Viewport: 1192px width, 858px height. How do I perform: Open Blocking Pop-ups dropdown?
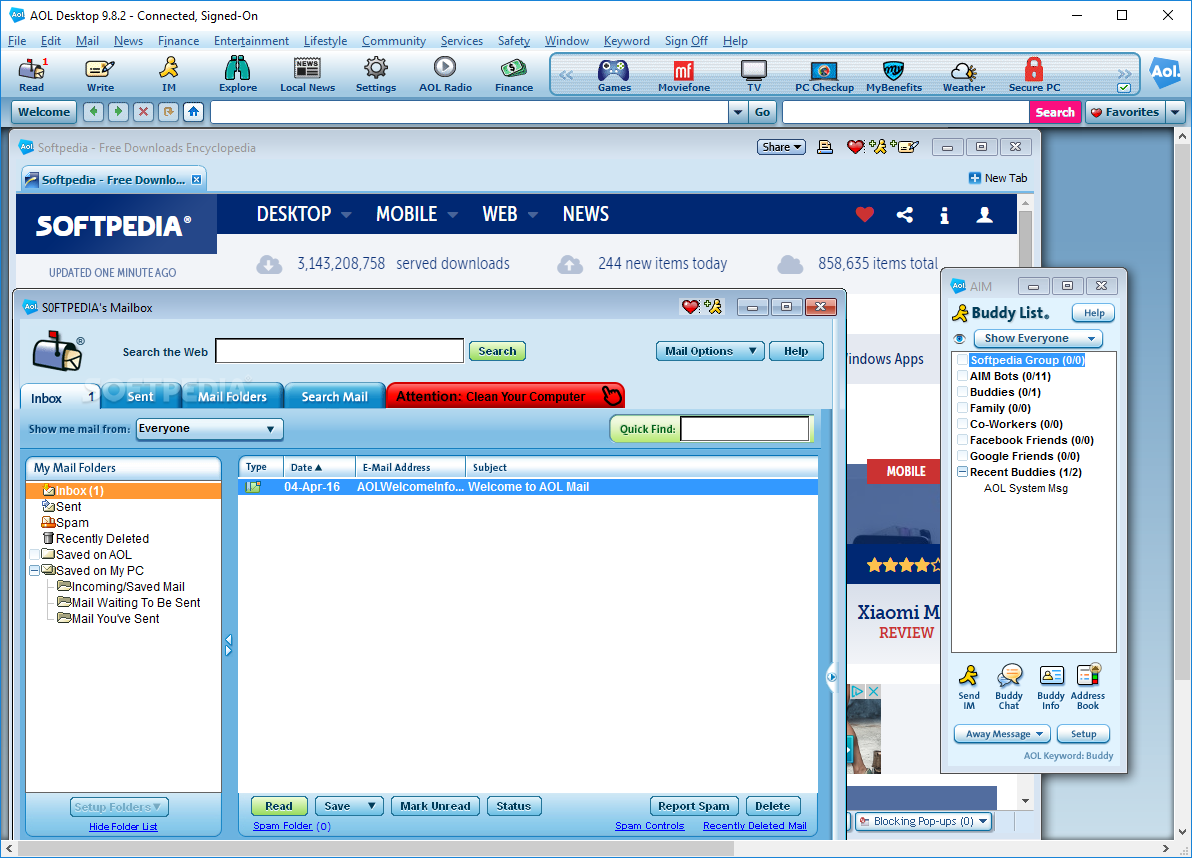pyautogui.click(x=924, y=821)
